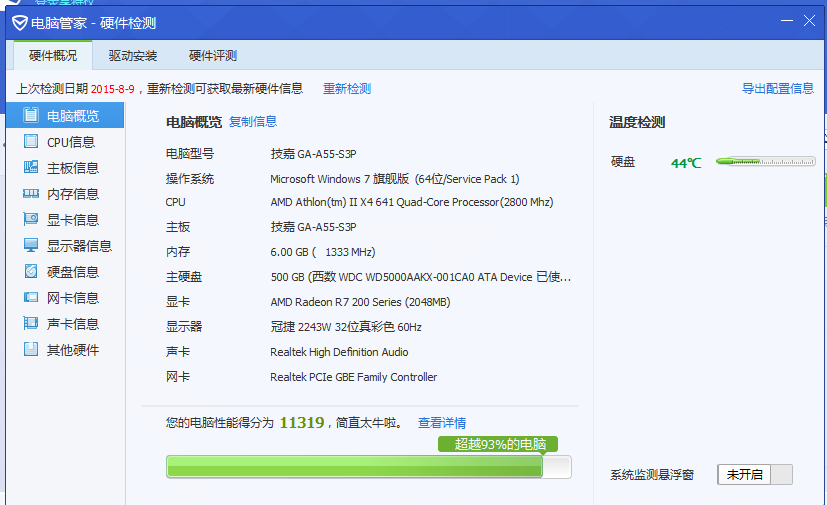Screen dimensions: 827x505
Task: Click the 44℃ hard disk temperature value
Action: [686, 163]
